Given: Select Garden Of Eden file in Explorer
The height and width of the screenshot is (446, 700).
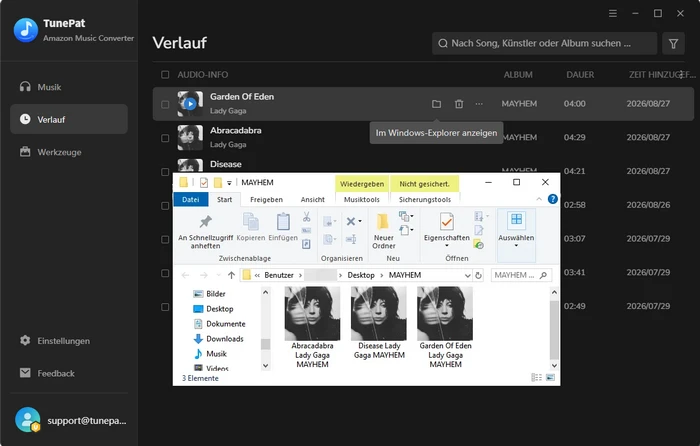Looking at the screenshot, I should [445, 328].
